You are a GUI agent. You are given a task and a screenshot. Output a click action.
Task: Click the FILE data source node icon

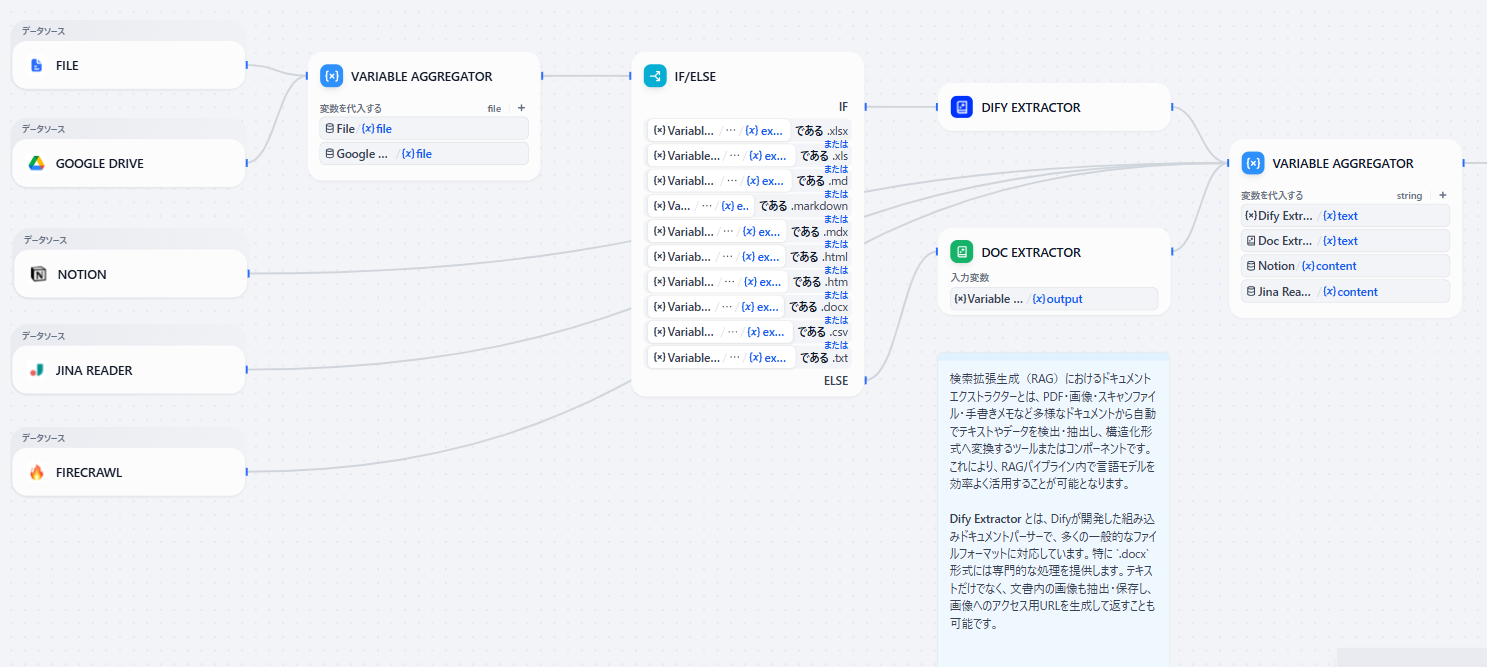click(x=37, y=66)
